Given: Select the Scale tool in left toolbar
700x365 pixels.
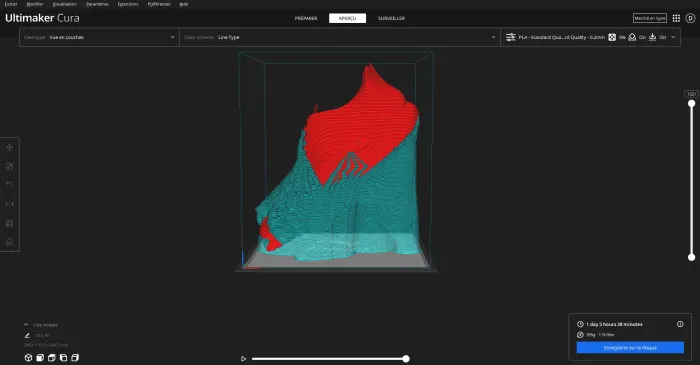Looking at the screenshot, I should (x=9, y=166).
